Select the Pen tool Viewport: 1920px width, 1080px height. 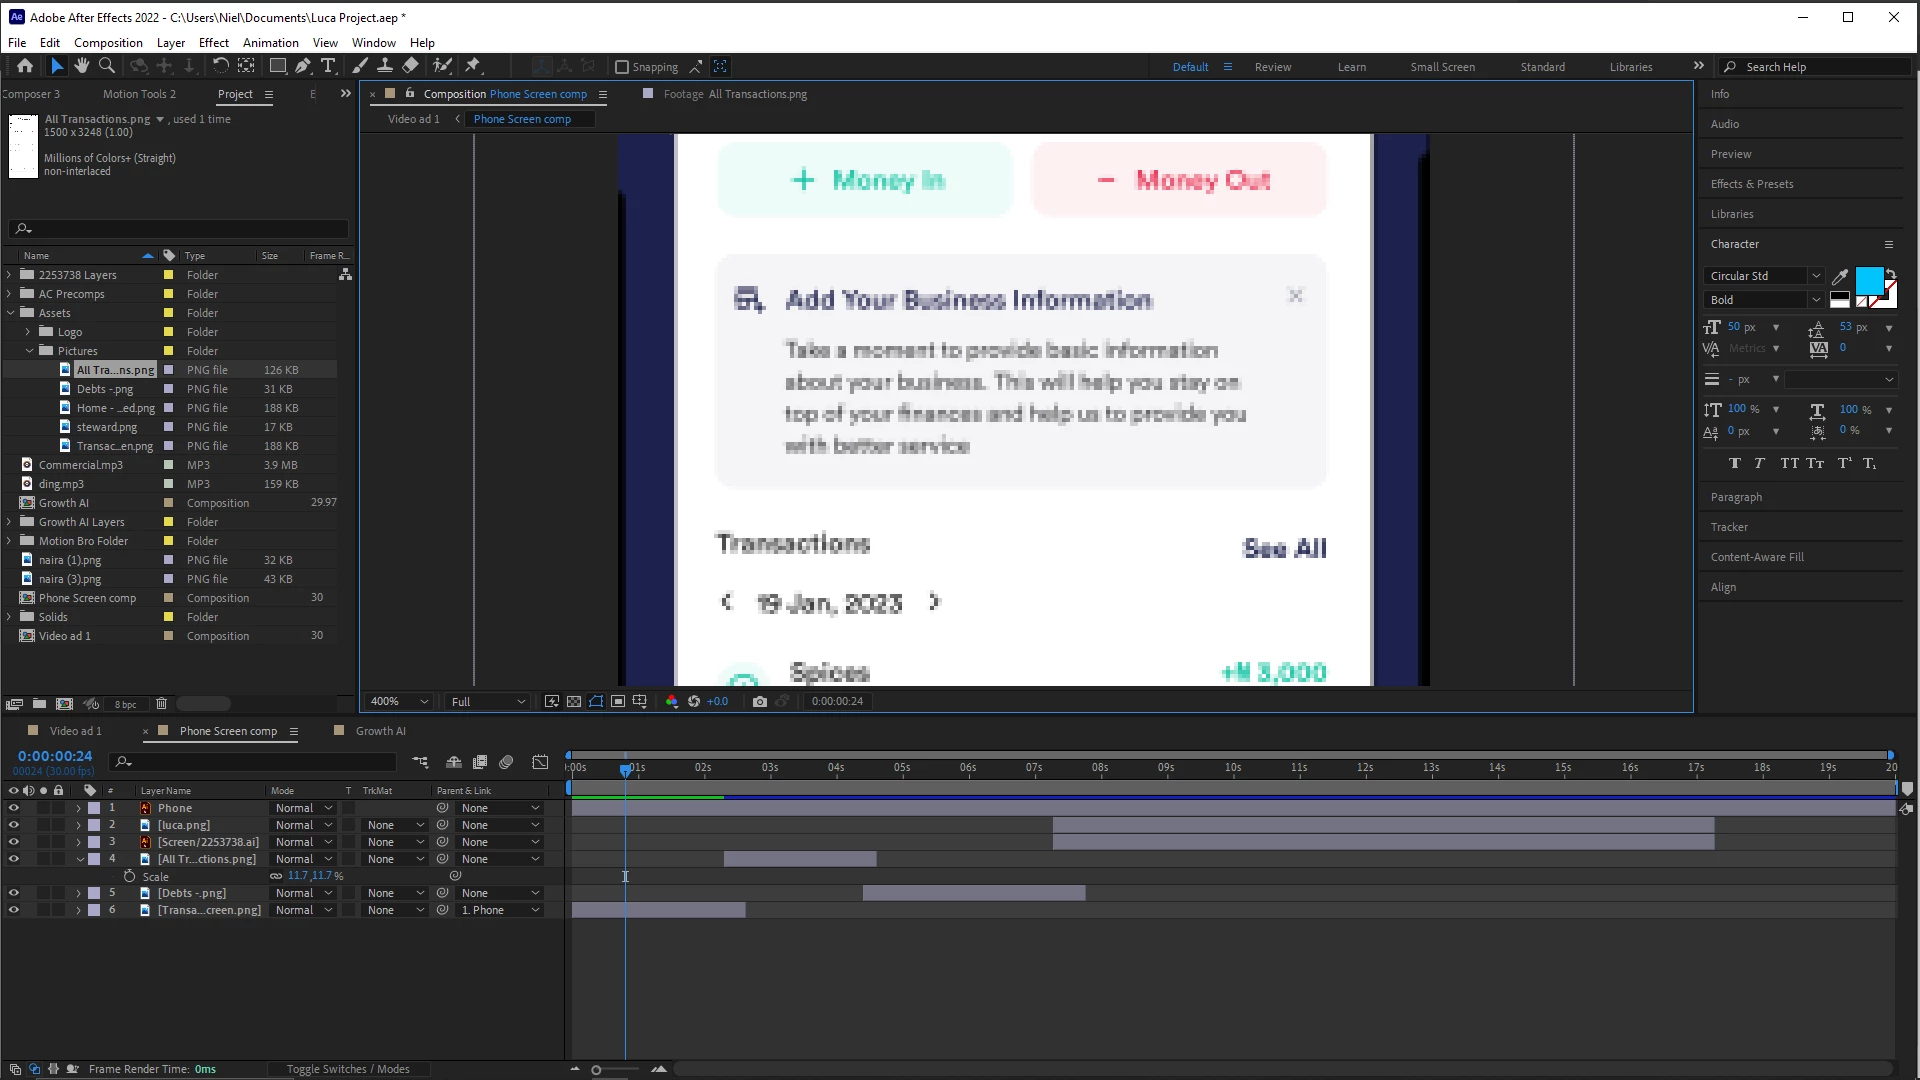point(302,66)
